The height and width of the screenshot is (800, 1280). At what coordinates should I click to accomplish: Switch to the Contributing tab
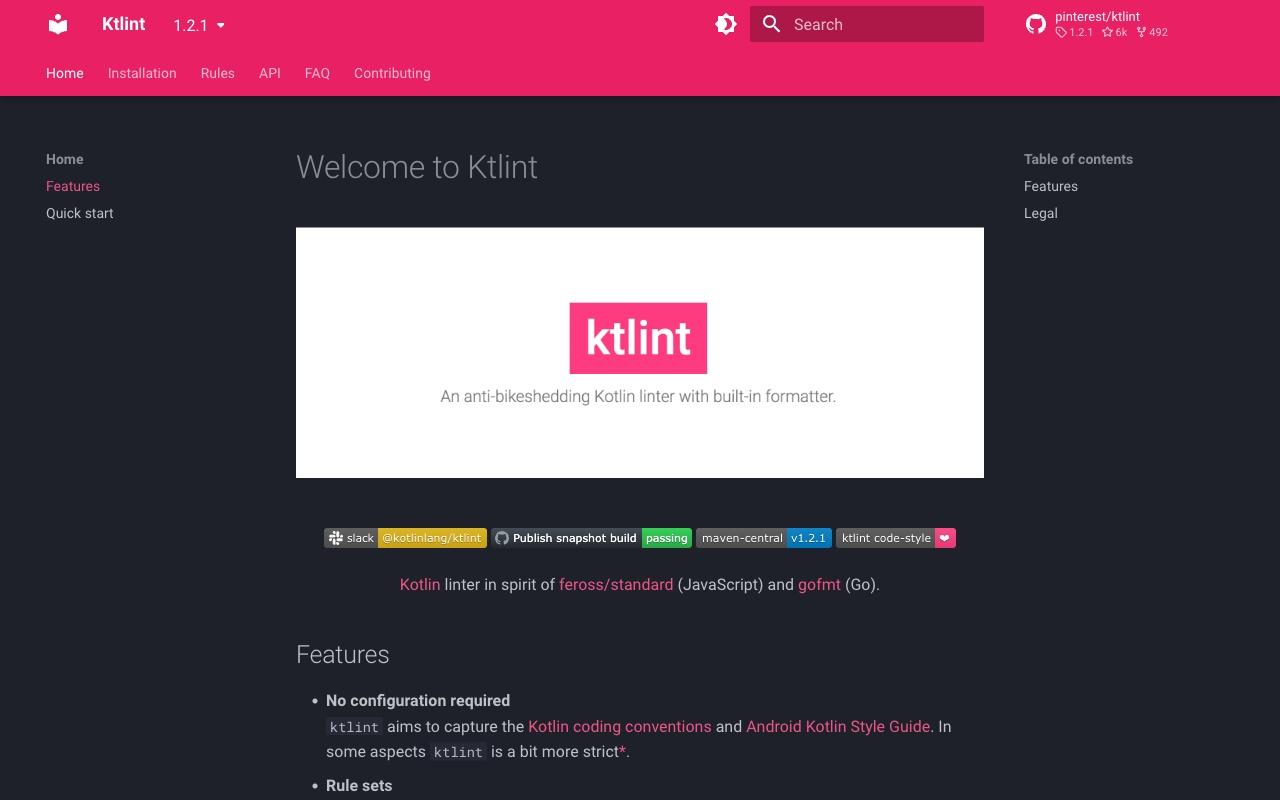[392, 73]
